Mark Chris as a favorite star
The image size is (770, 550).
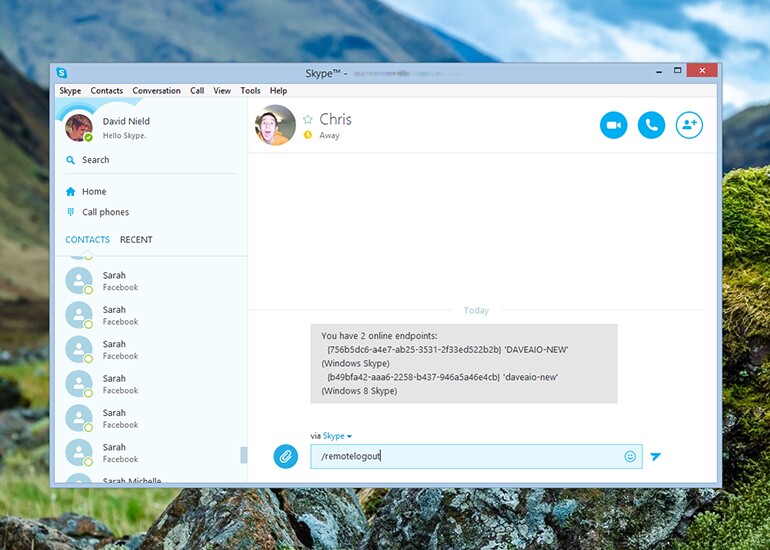point(308,119)
